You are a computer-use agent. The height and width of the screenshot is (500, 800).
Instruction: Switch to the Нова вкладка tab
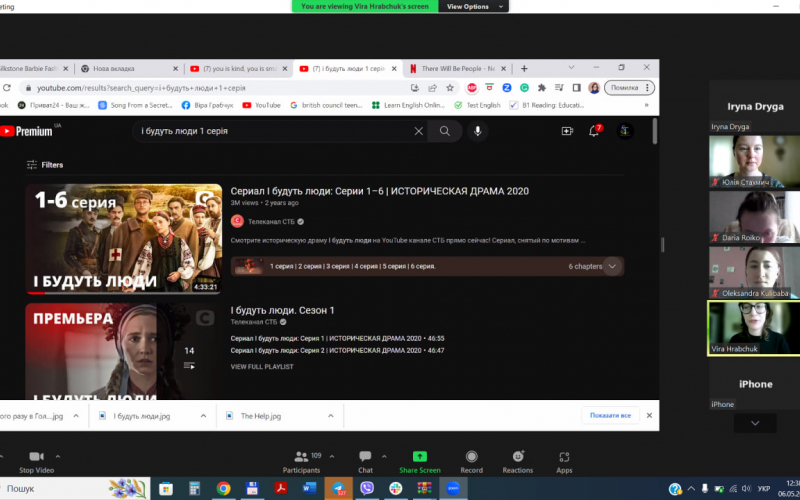coord(128,68)
